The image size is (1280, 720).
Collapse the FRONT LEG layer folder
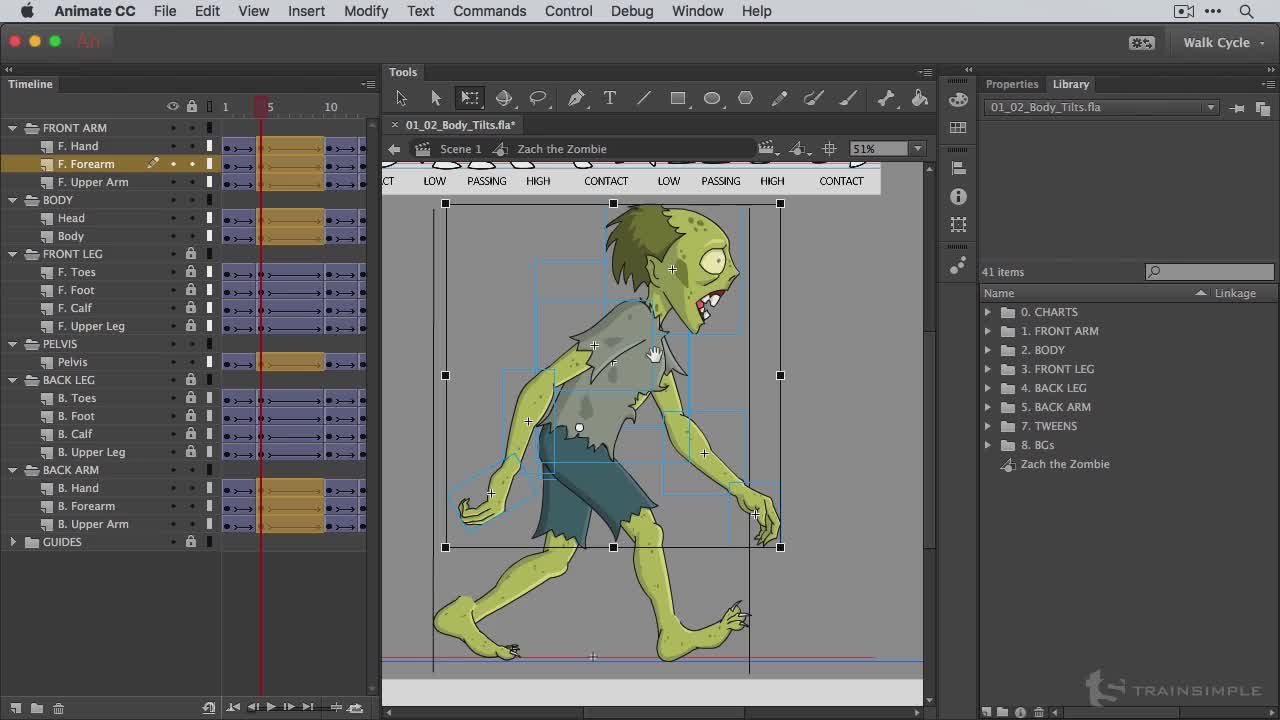[x=13, y=254]
